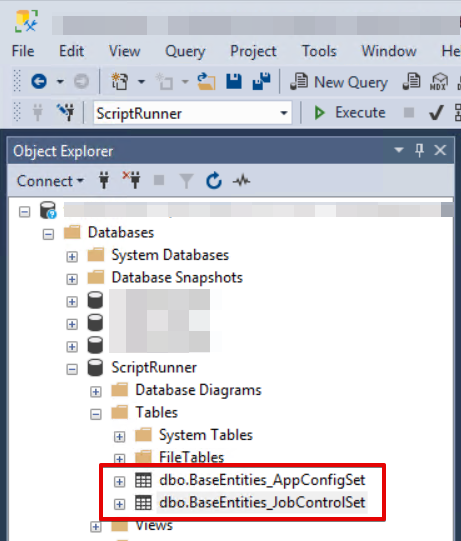Click the Navigate Forward arrow icon
Viewport: 461px width, 541px height.
pyautogui.click(x=81, y=81)
